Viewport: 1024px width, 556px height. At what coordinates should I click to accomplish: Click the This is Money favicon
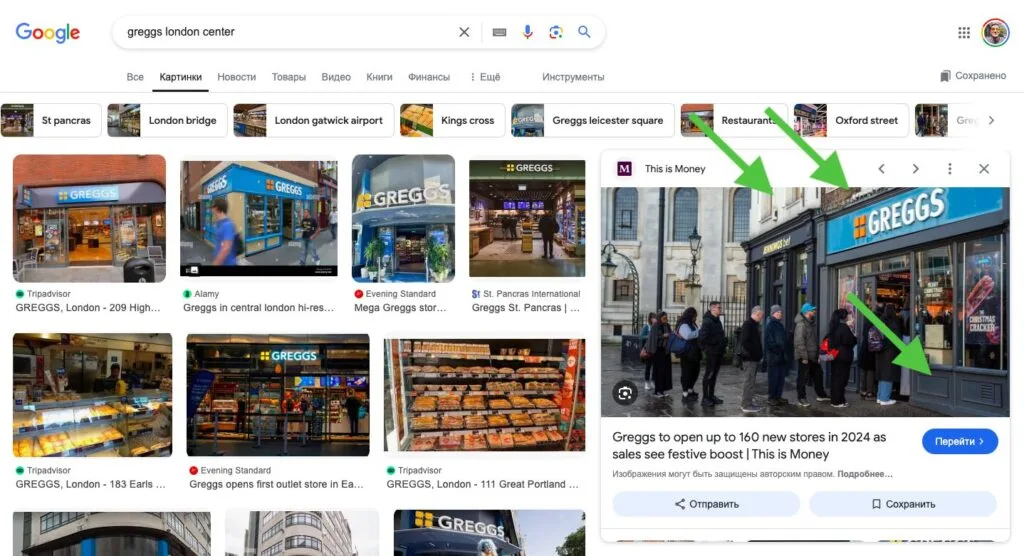tap(624, 169)
